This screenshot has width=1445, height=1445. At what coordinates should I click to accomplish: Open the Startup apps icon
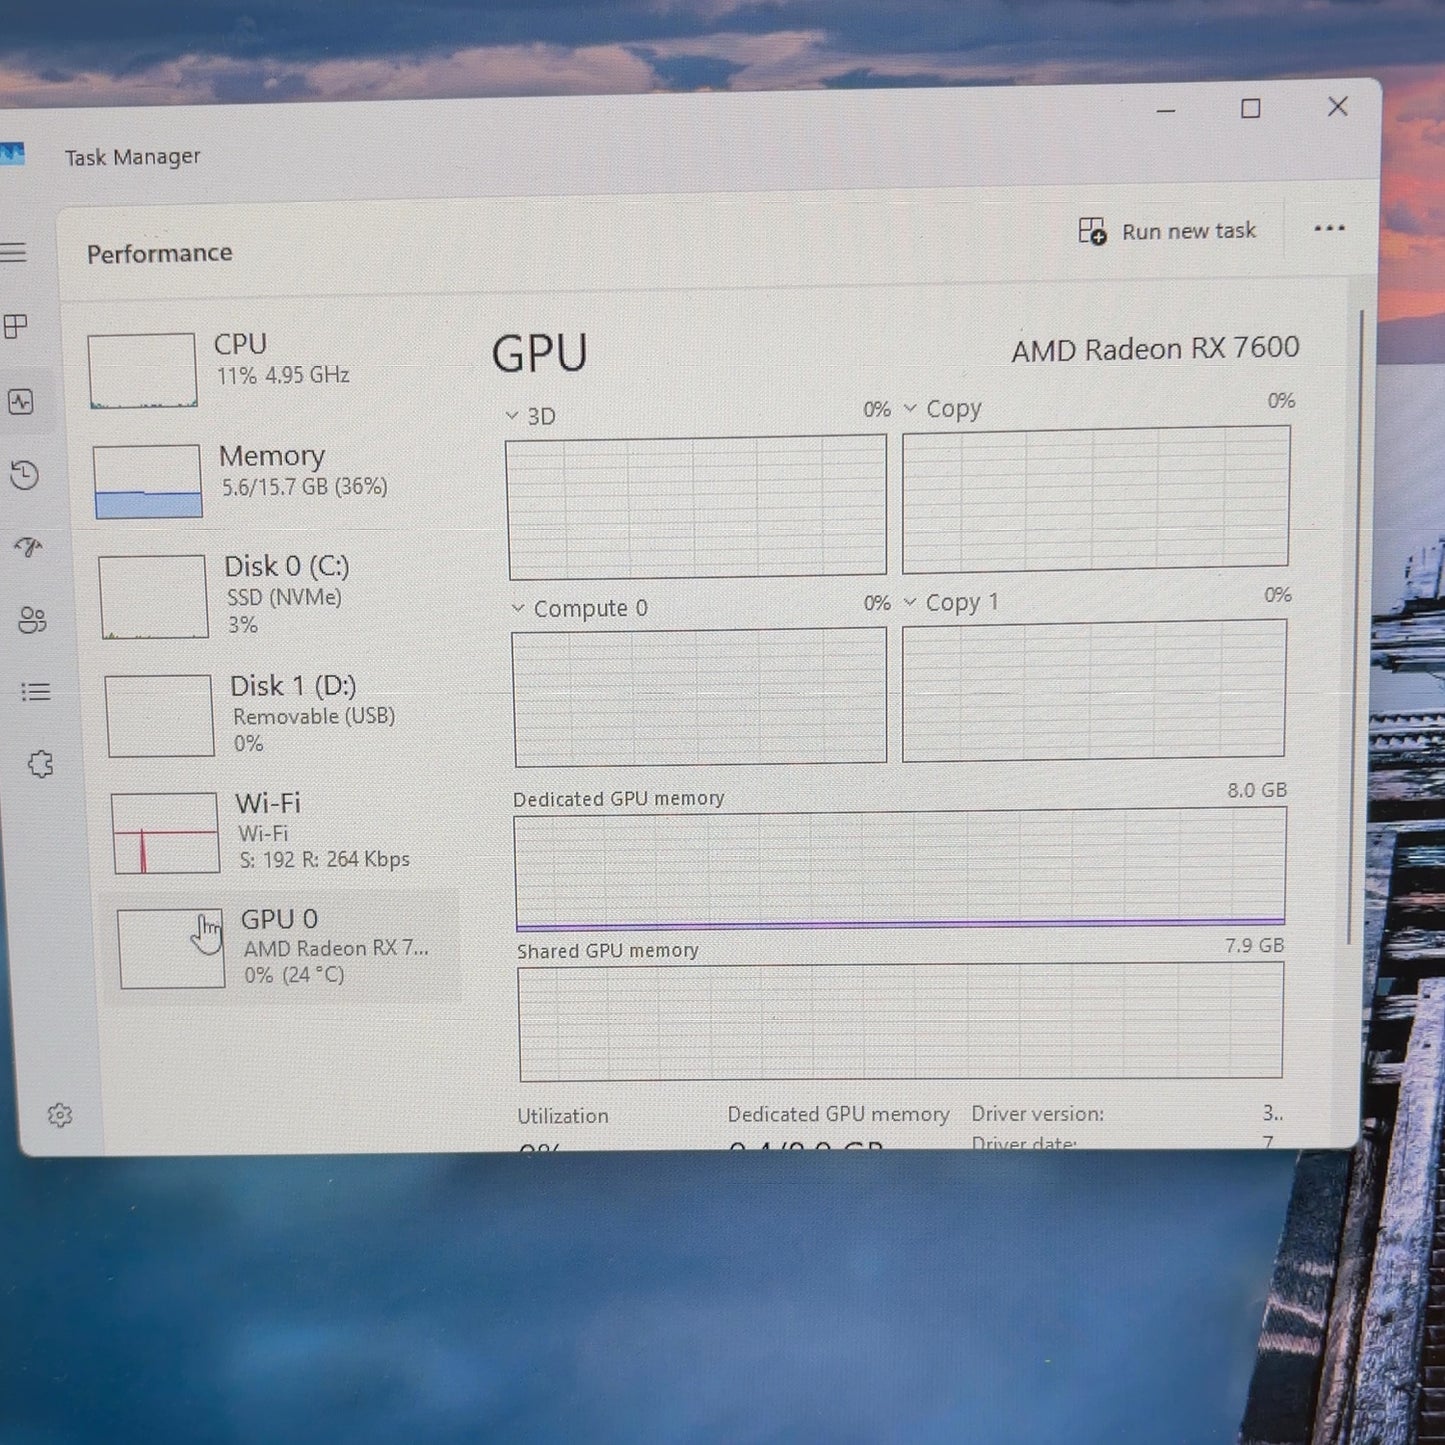[x=28, y=546]
